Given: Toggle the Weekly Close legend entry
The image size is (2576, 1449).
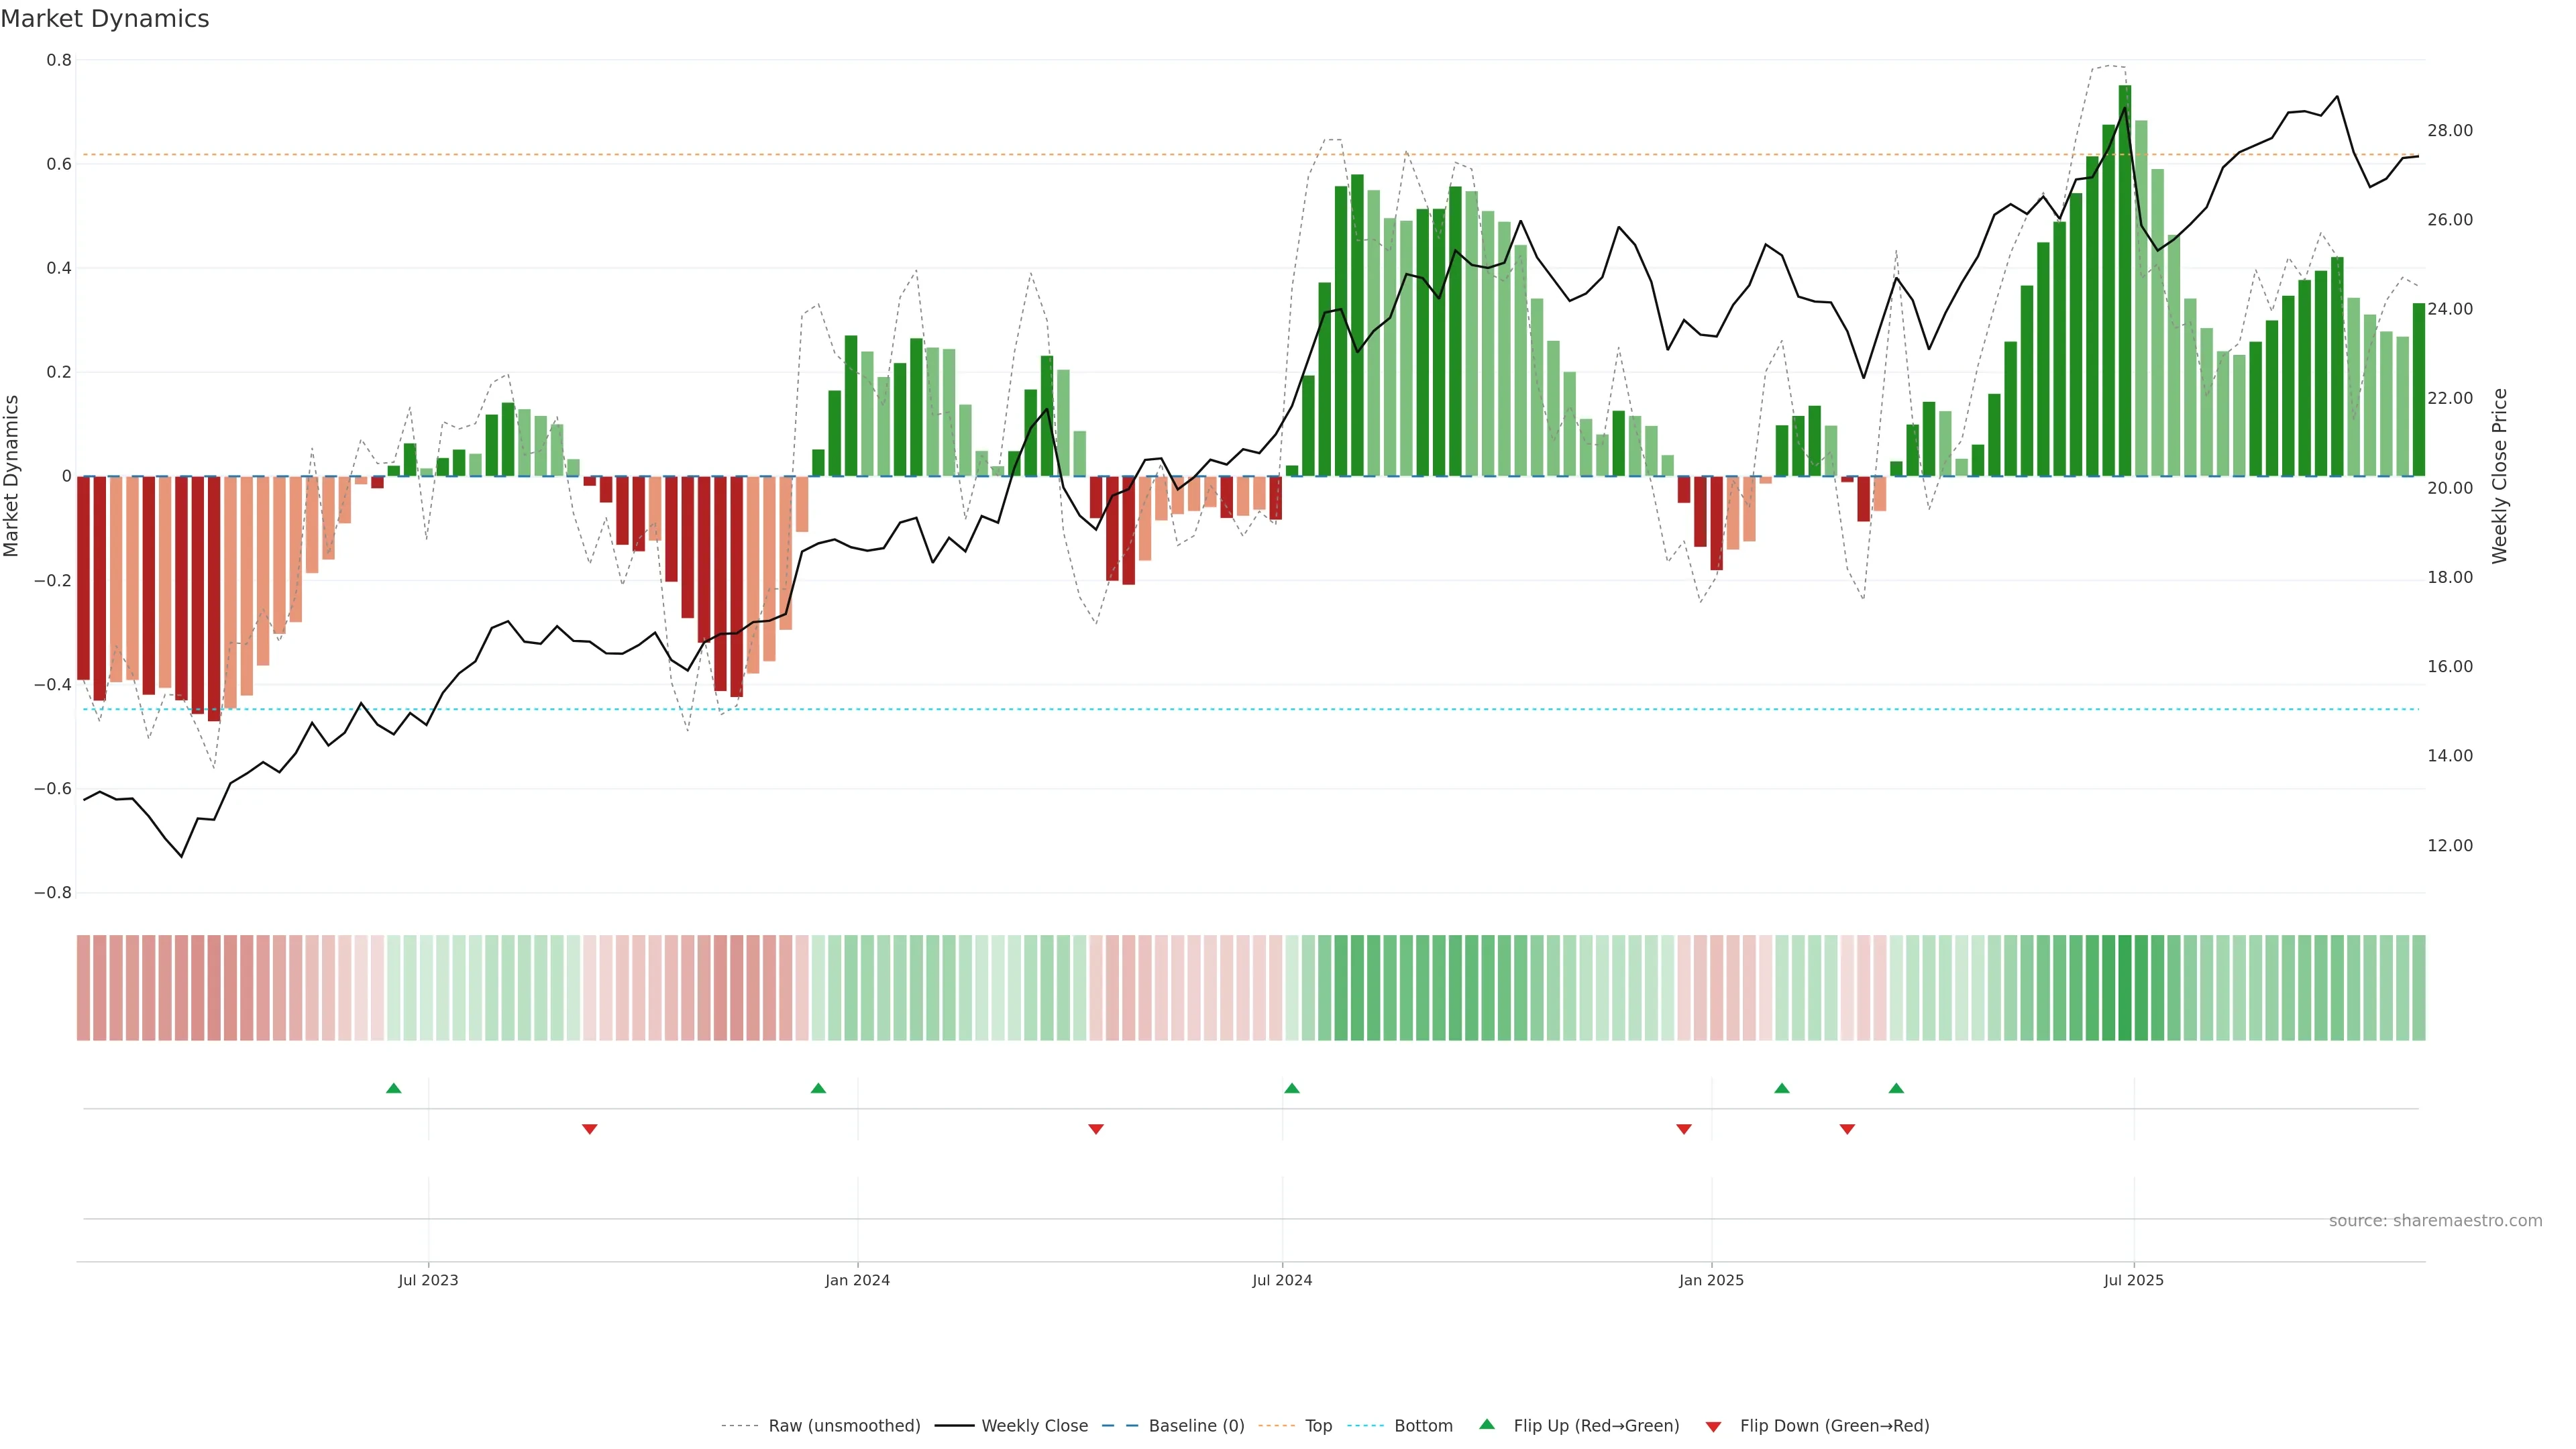Looking at the screenshot, I should click(x=1034, y=1426).
